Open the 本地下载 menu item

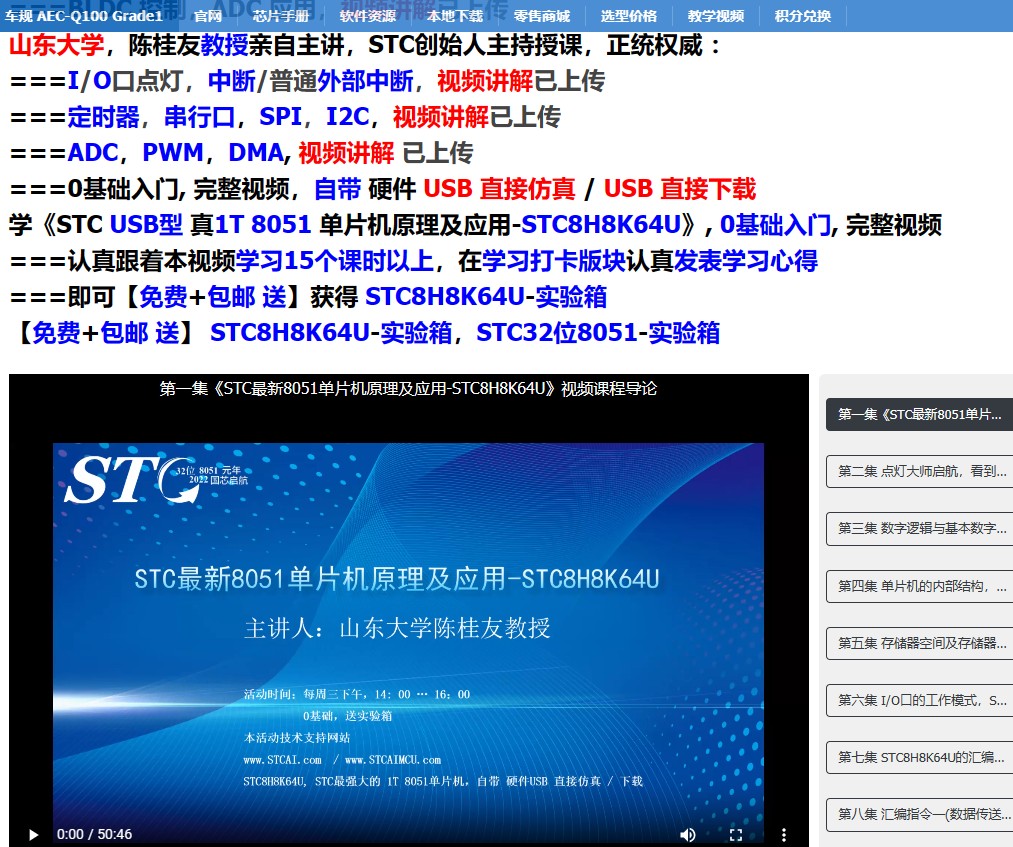click(x=454, y=16)
